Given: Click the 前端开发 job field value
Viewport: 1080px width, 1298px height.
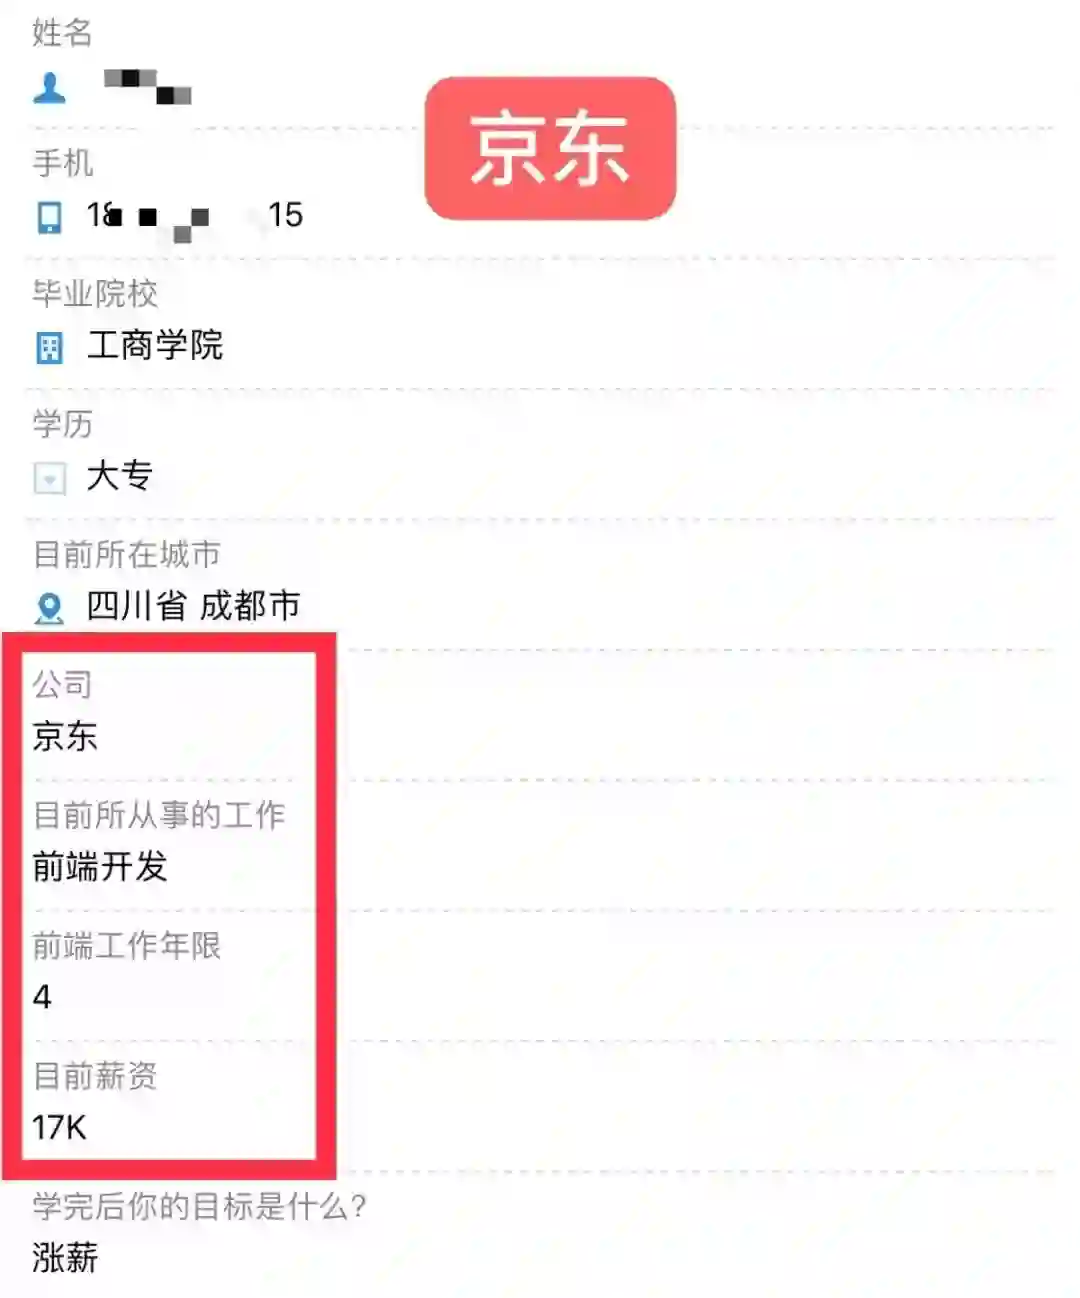Looking at the screenshot, I should point(100,866).
